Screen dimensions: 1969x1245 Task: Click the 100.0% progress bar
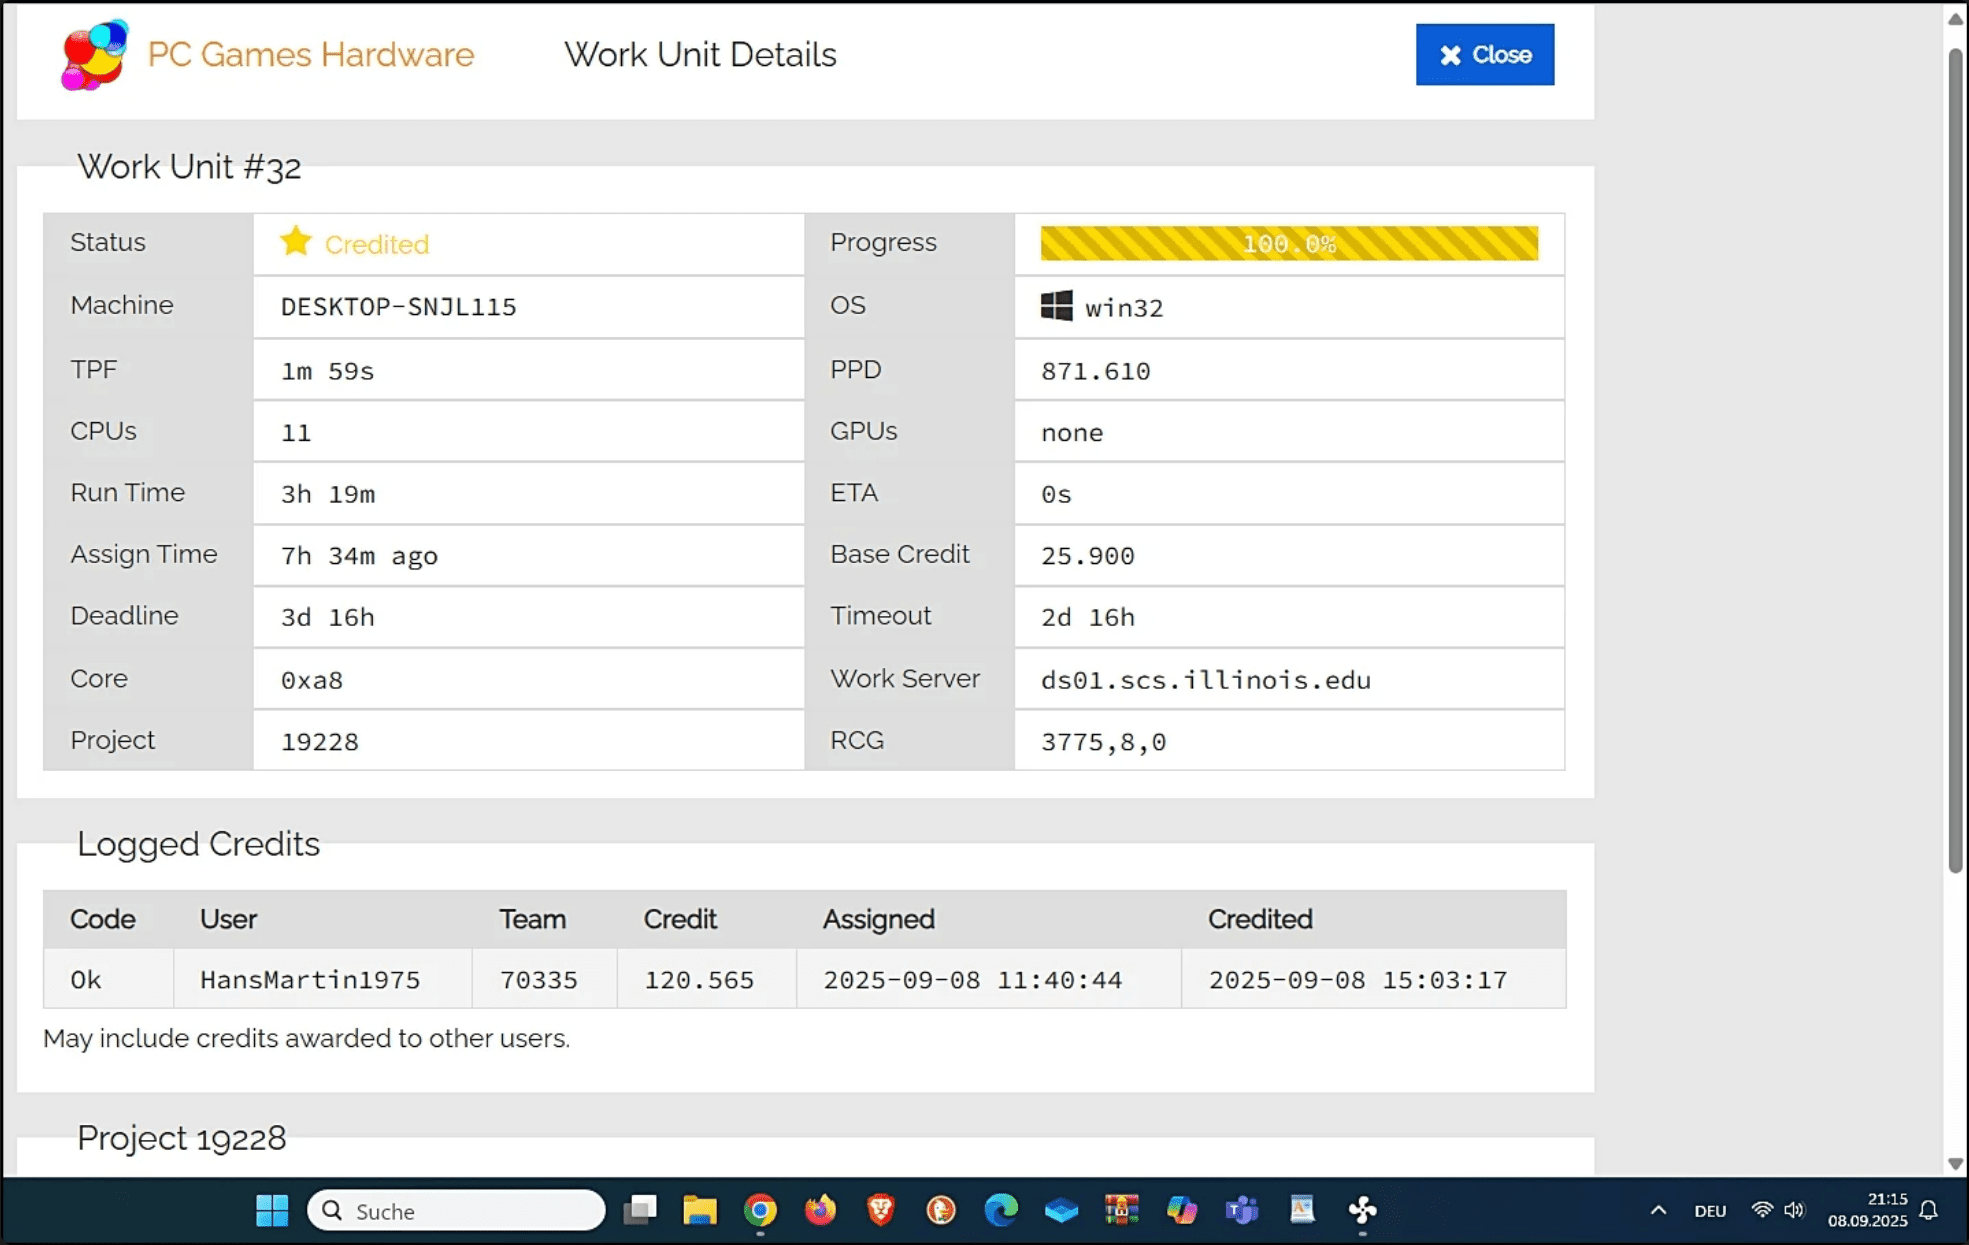click(x=1288, y=243)
